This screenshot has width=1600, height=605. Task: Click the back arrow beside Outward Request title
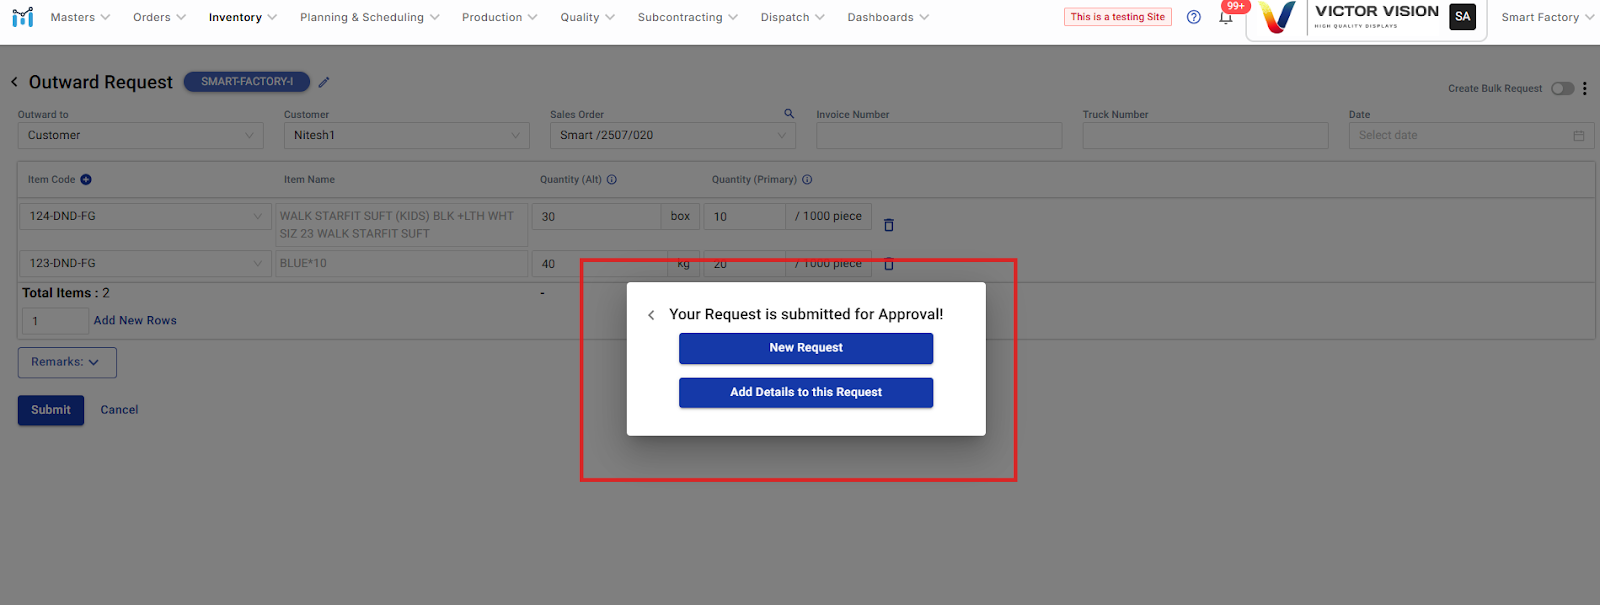click(x=14, y=82)
